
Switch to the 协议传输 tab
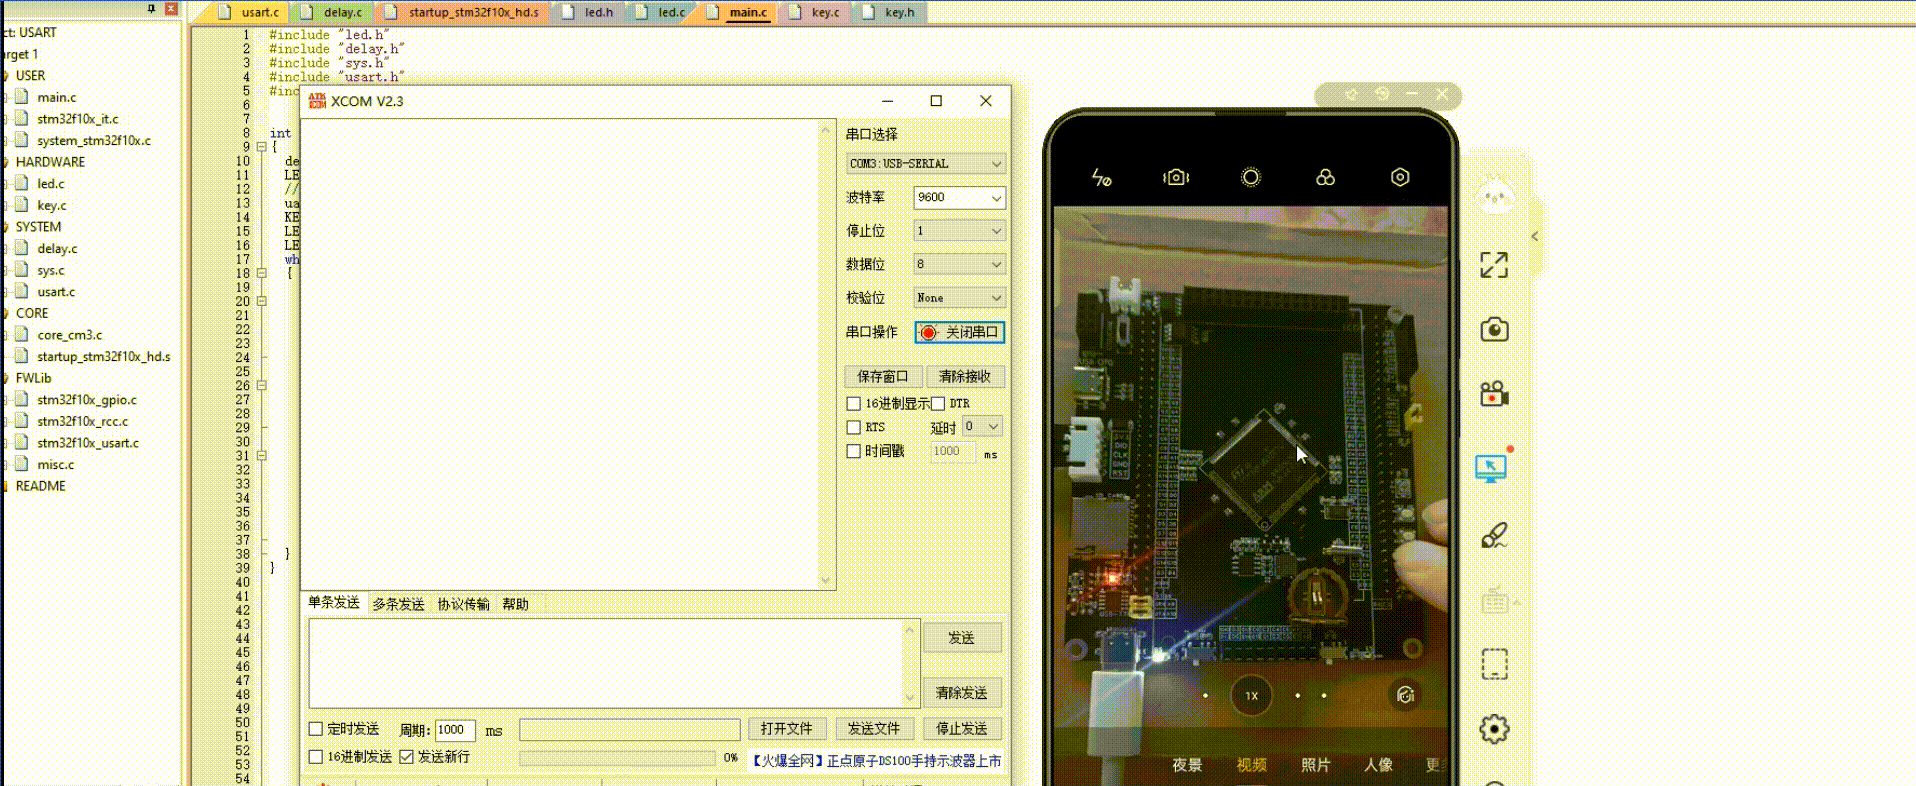pyautogui.click(x=463, y=604)
